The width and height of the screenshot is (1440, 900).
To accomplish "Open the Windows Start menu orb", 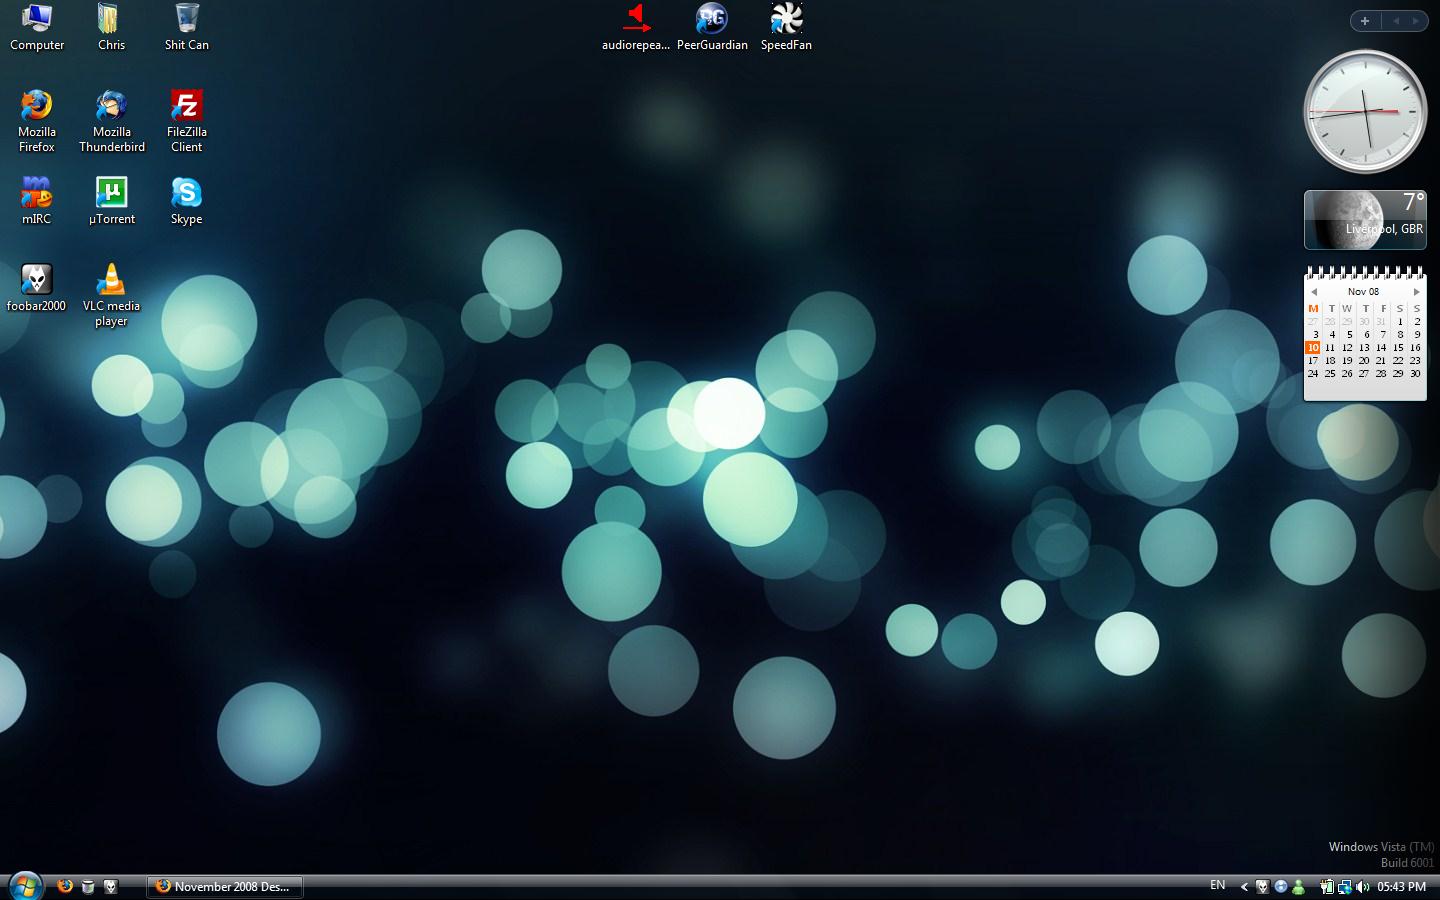I will [x=24, y=886].
